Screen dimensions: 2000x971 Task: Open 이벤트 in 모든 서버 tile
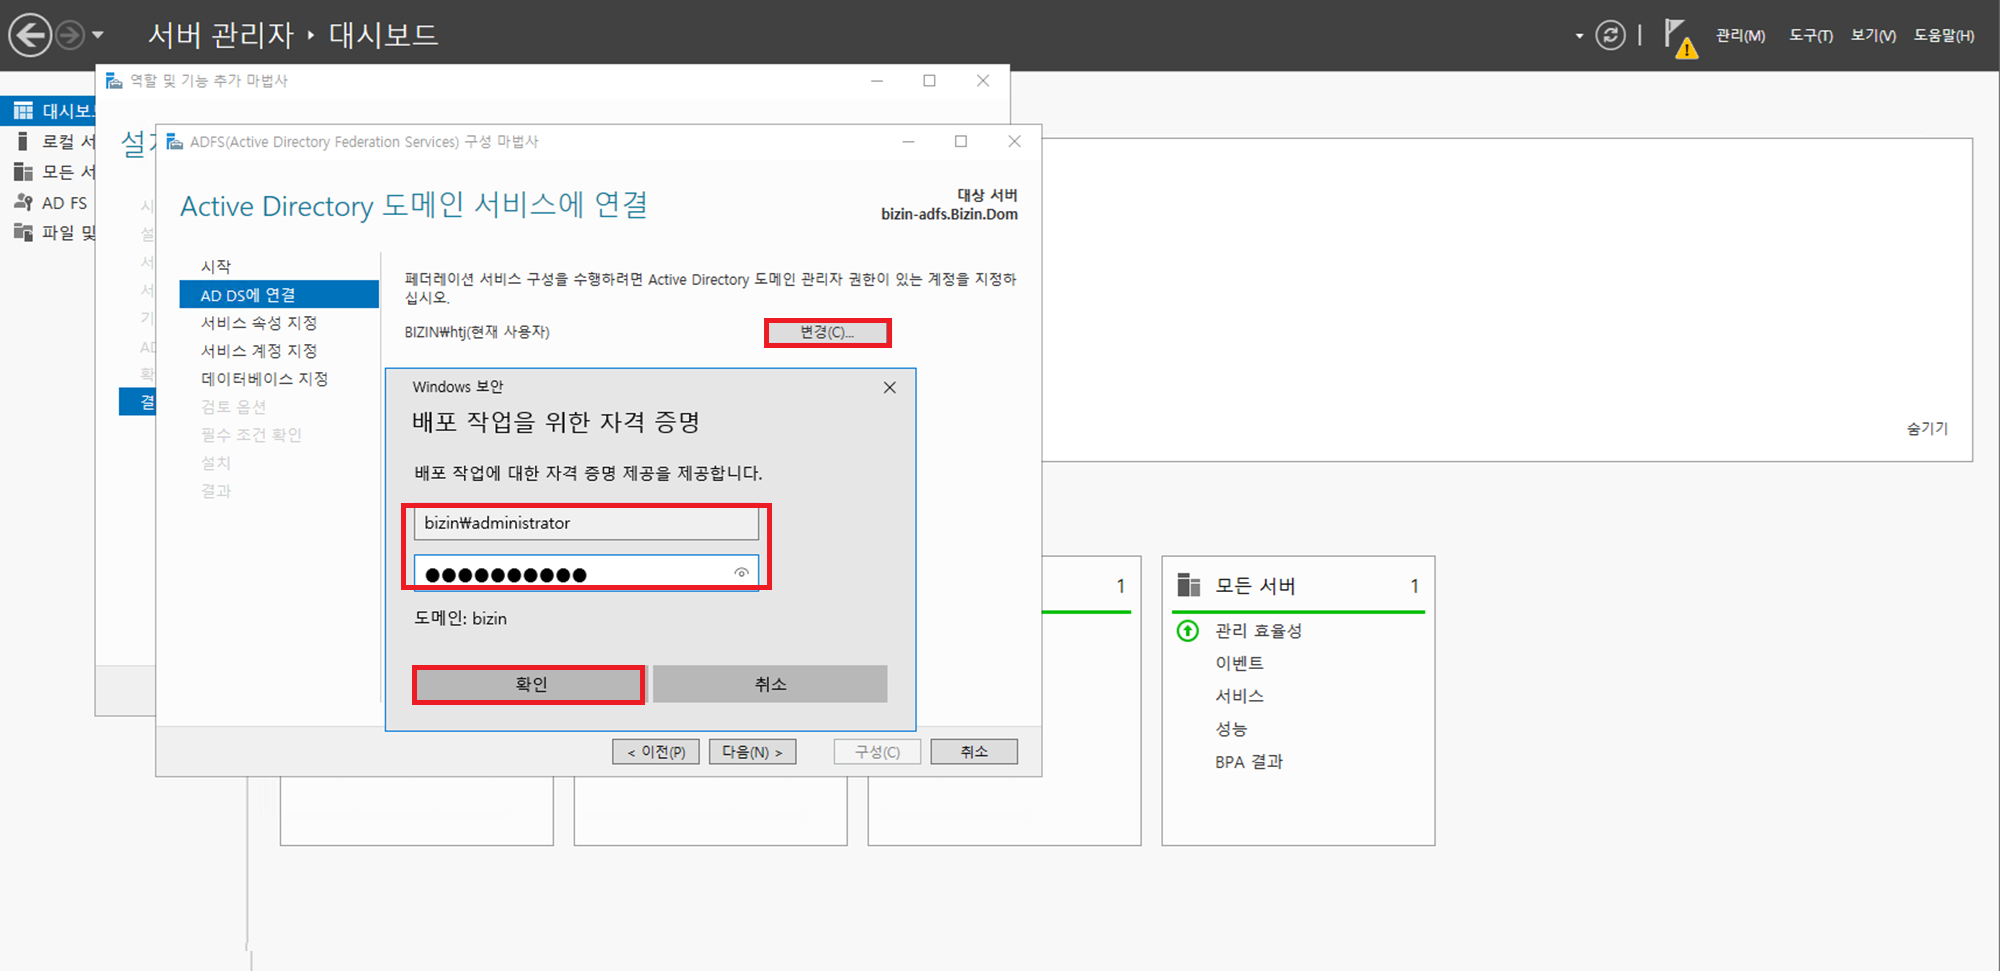(x=1240, y=664)
